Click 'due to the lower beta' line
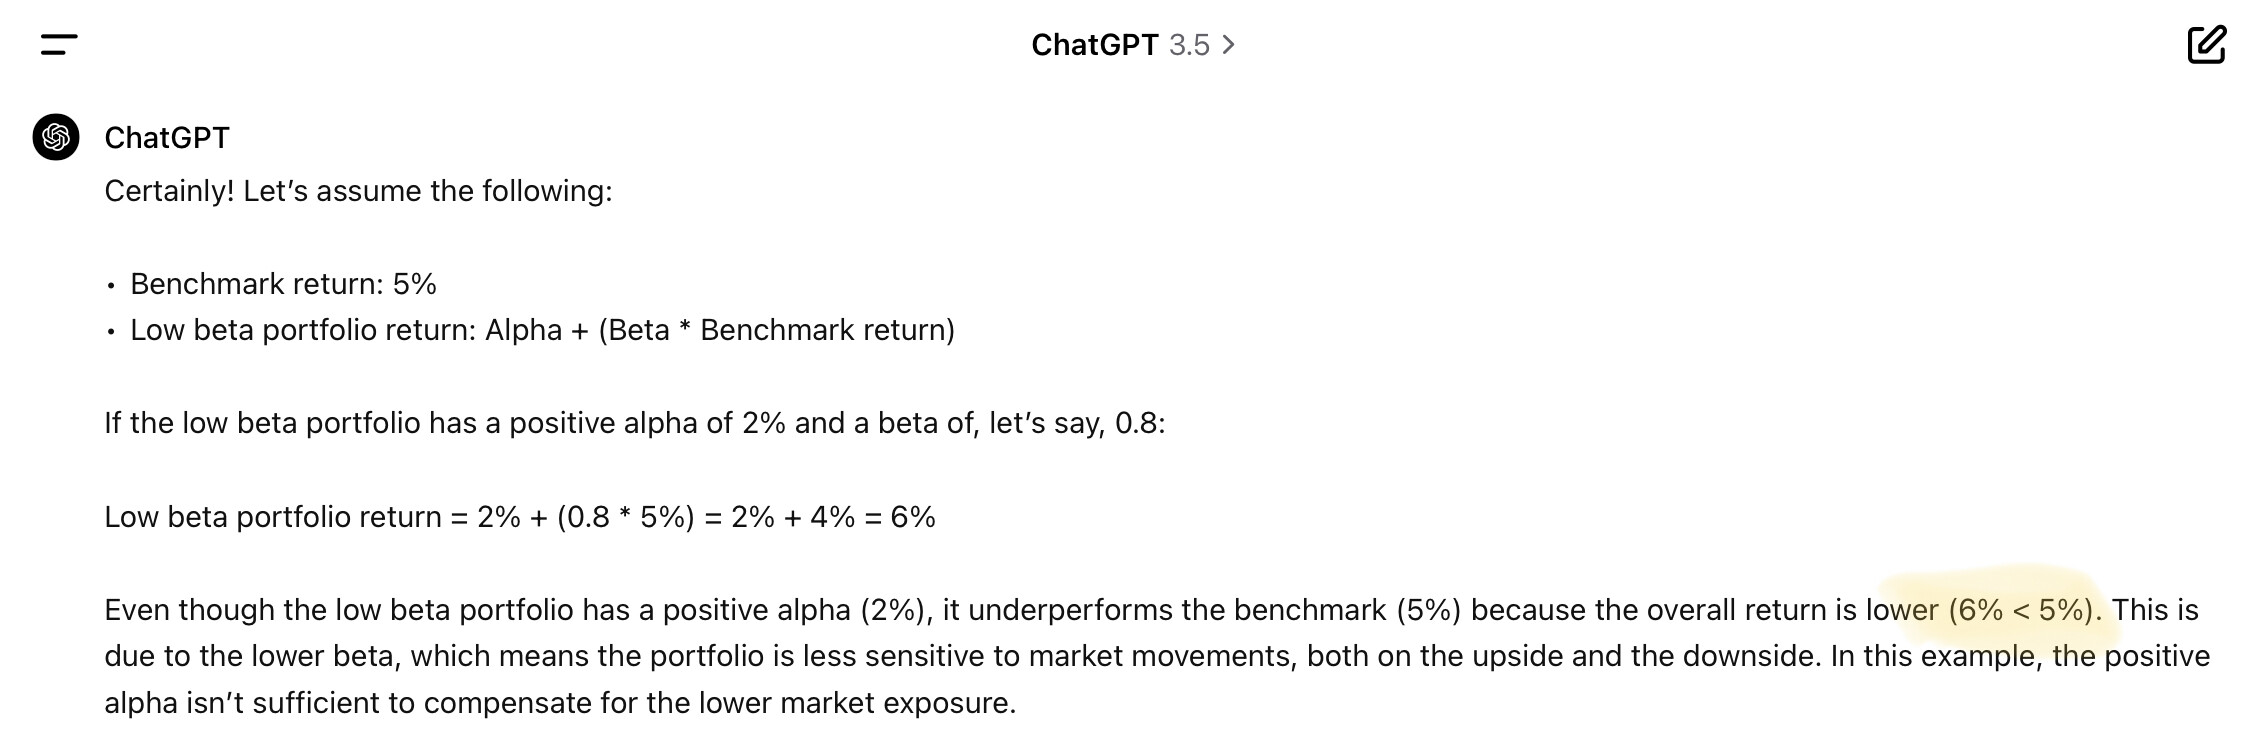 pyautogui.click(x=1157, y=656)
